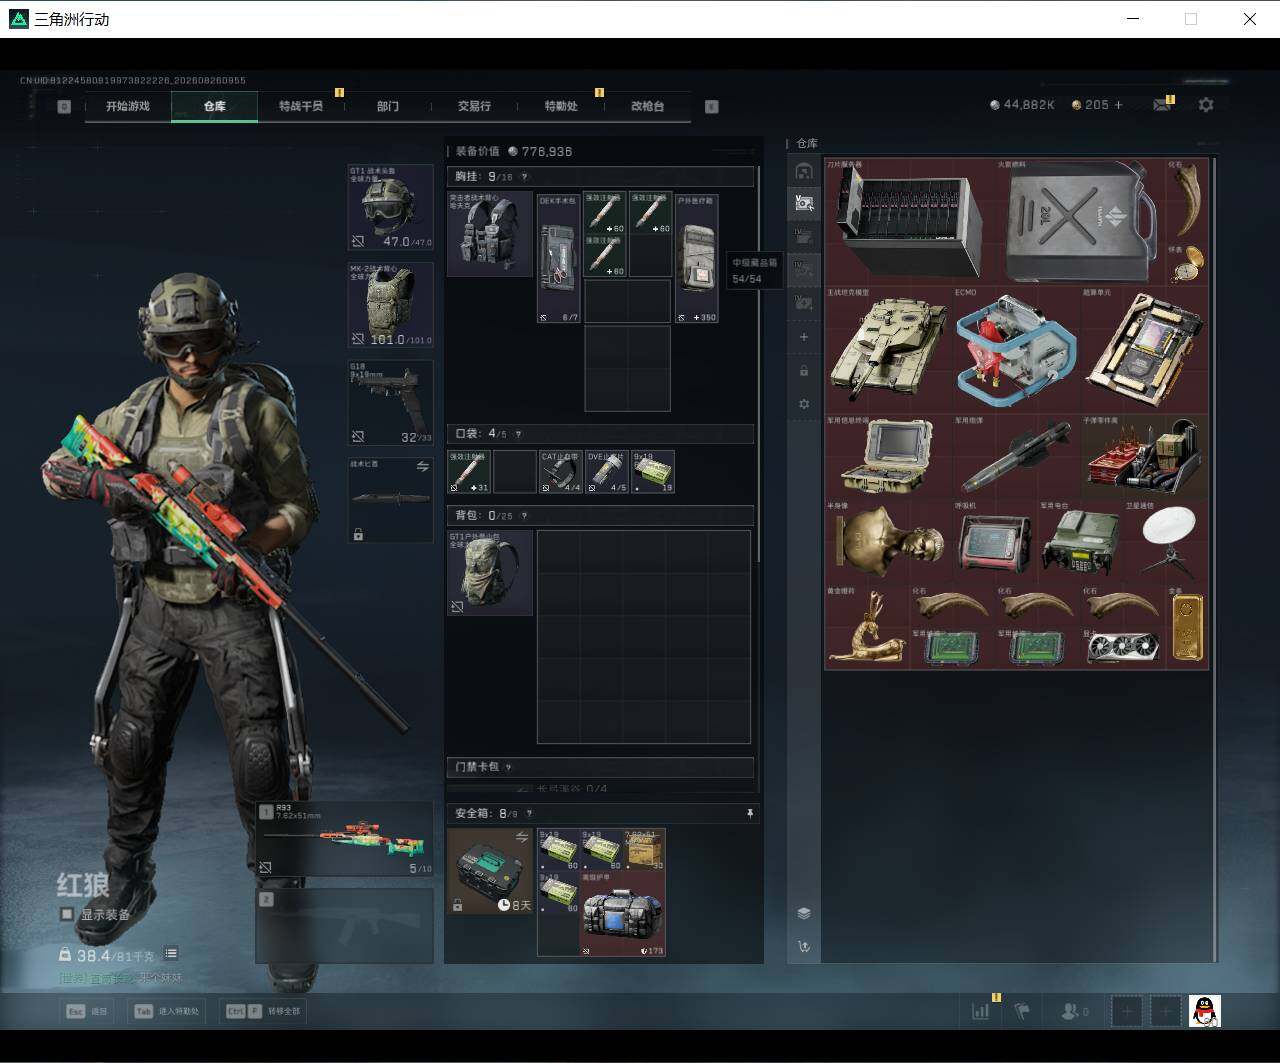Screen dimensions: 1280x1063
Task: Switch to the 部门 tab
Action: tap(388, 106)
